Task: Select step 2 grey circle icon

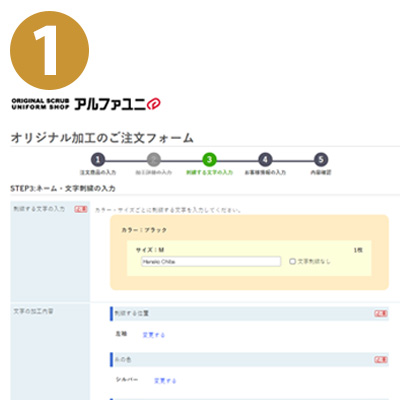Action: (x=154, y=160)
